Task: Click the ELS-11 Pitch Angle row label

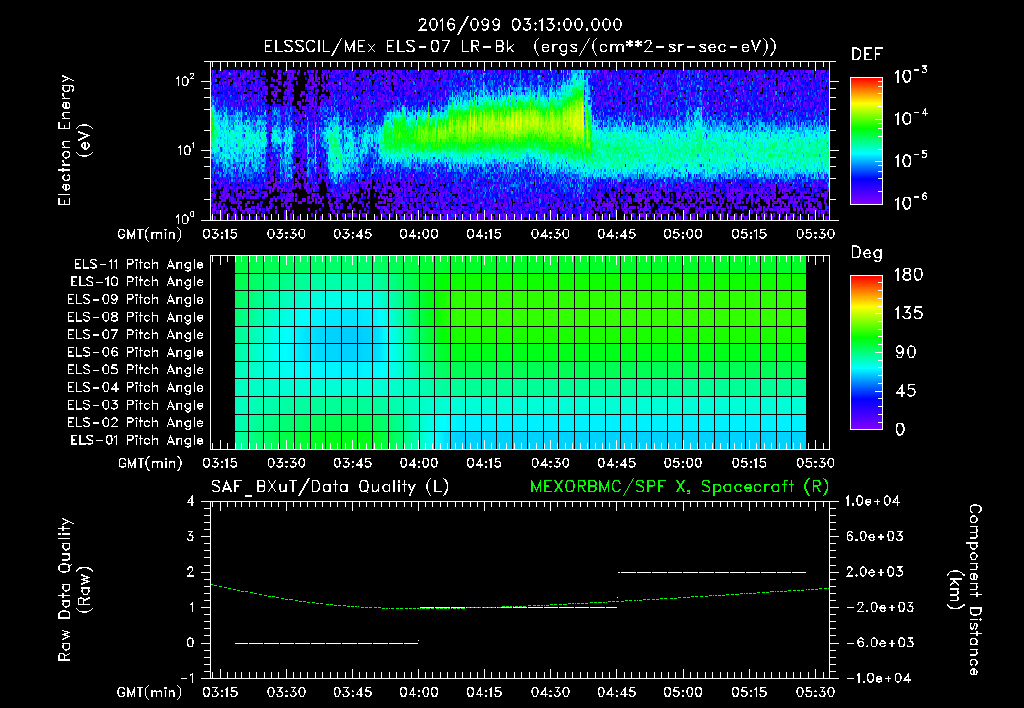Action: tap(138, 265)
